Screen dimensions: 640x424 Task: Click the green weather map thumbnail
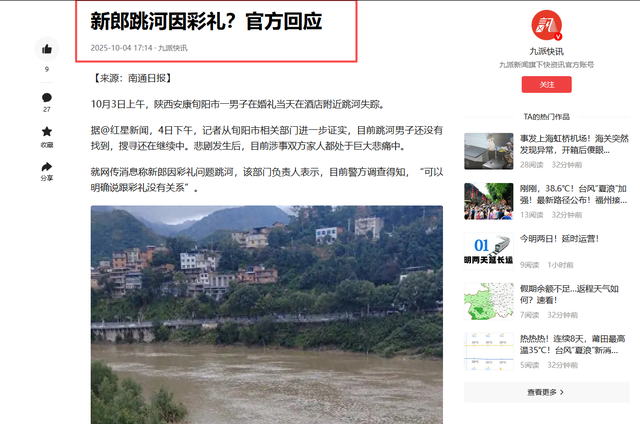pyautogui.click(x=489, y=301)
